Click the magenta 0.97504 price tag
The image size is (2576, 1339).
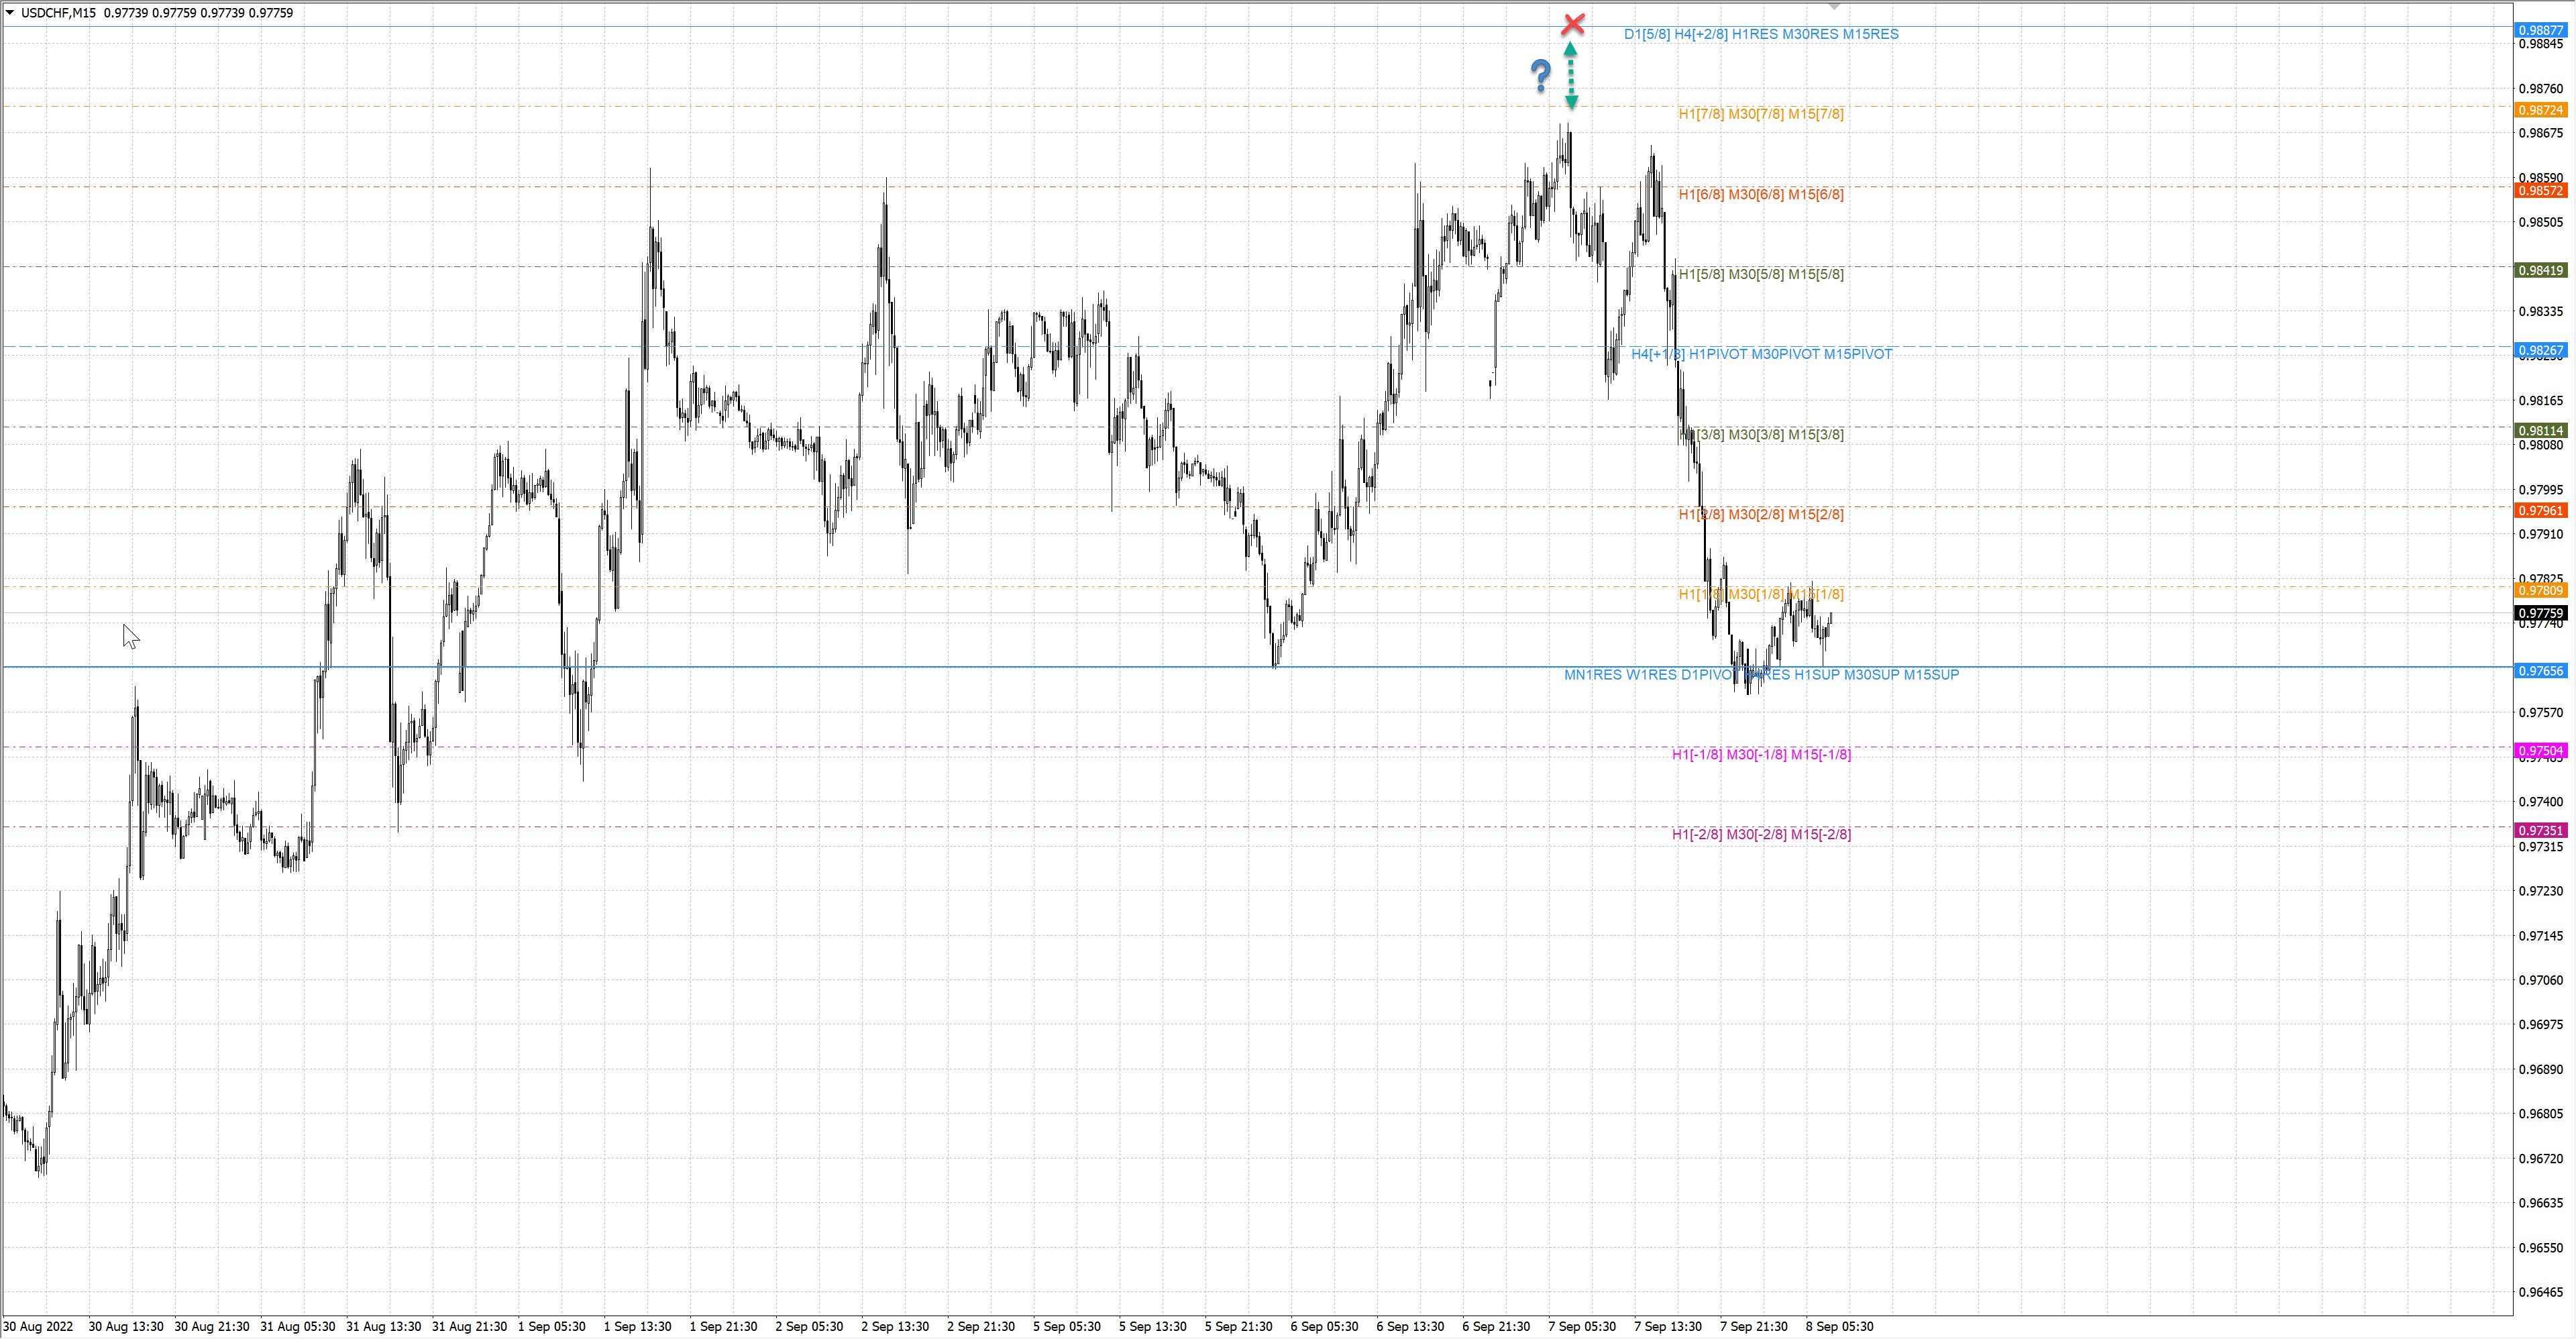point(2540,751)
